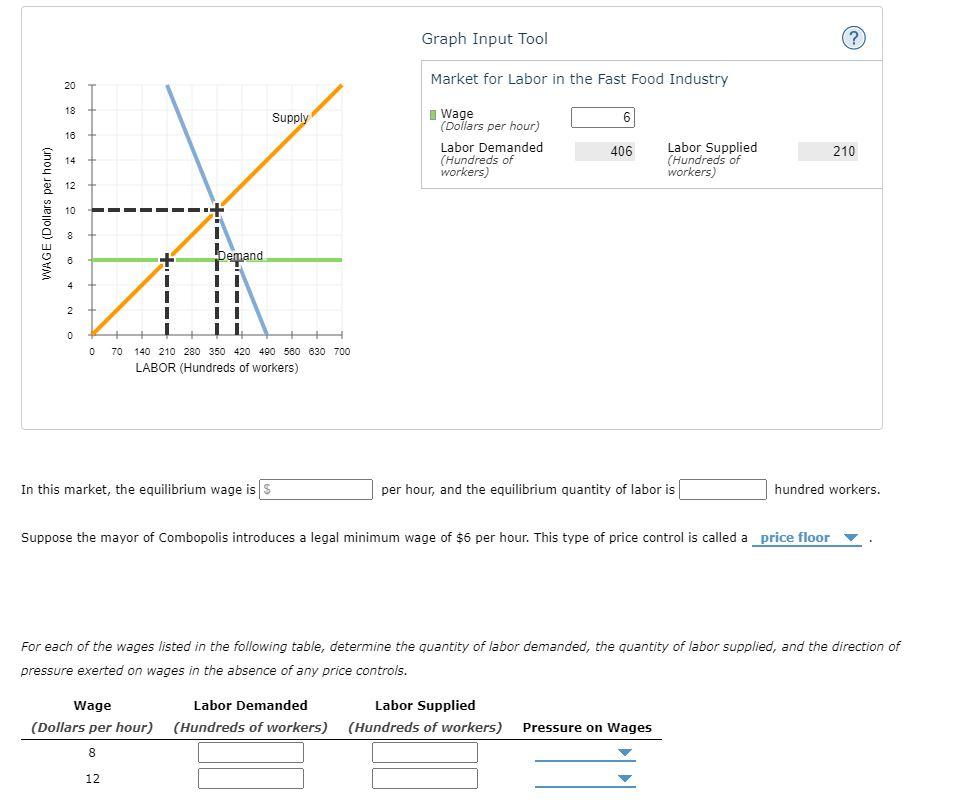Click the Labor Demanded input for wage 12
This screenshot has width=958, height=811.
pos(251,778)
